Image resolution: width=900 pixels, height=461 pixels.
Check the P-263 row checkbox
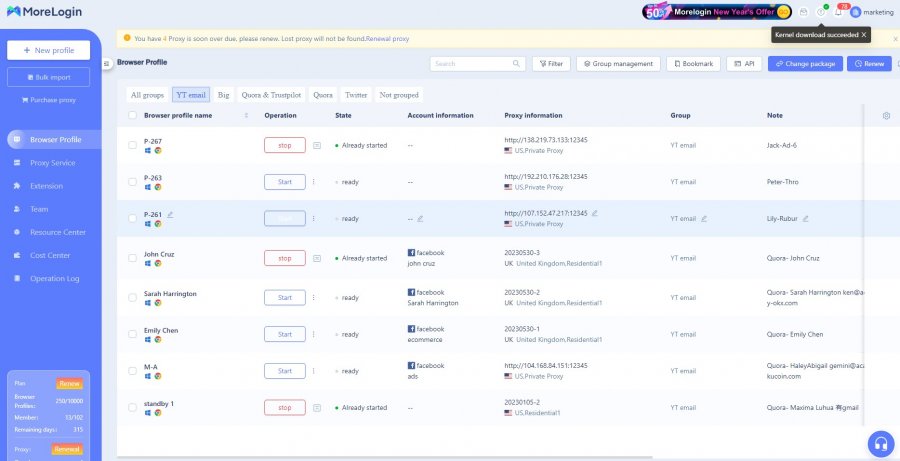(133, 182)
